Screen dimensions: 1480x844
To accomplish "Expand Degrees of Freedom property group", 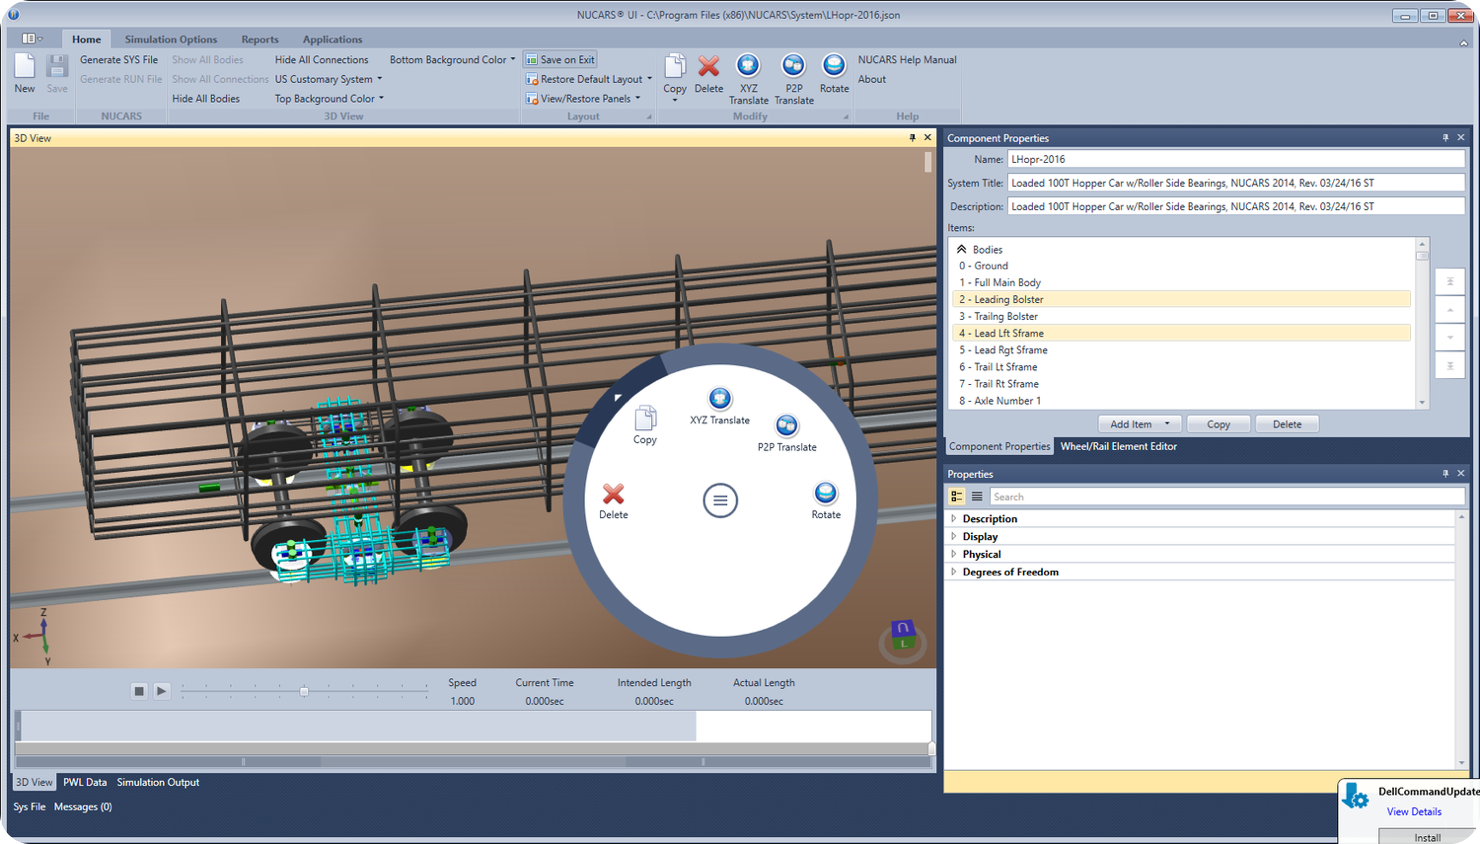I will coord(953,572).
